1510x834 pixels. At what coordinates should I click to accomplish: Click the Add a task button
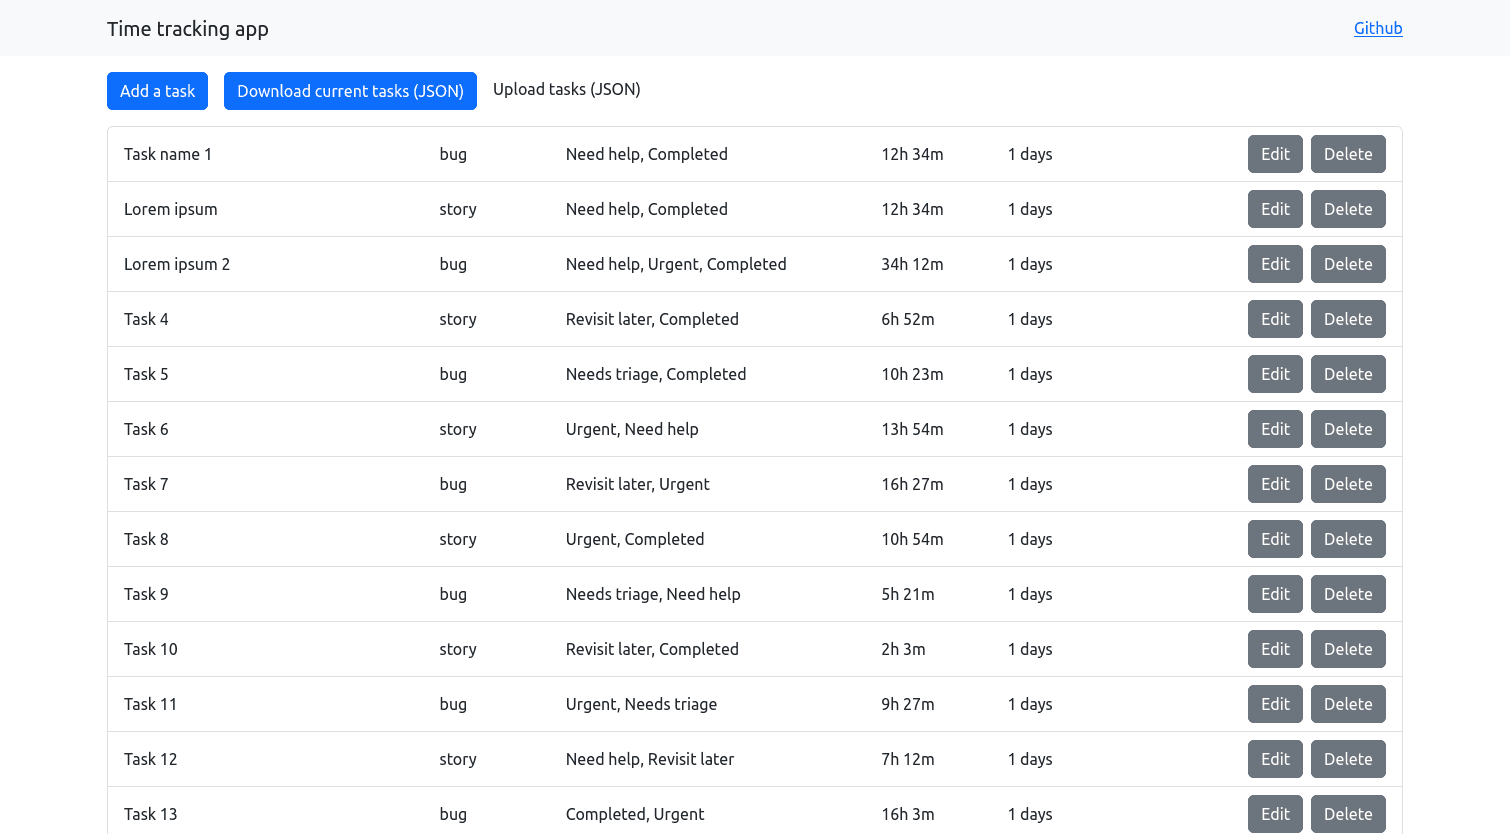[x=157, y=91]
